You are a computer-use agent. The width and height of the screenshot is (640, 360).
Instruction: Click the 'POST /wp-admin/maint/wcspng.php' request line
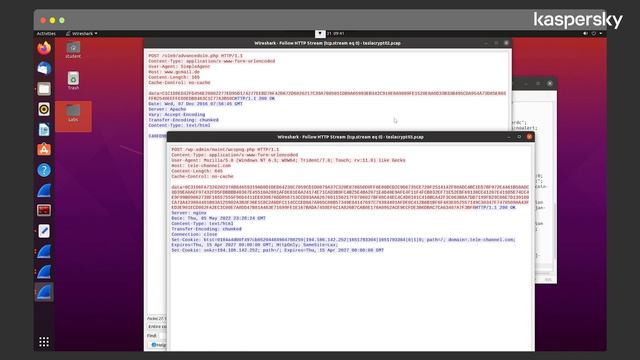click(225, 150)
